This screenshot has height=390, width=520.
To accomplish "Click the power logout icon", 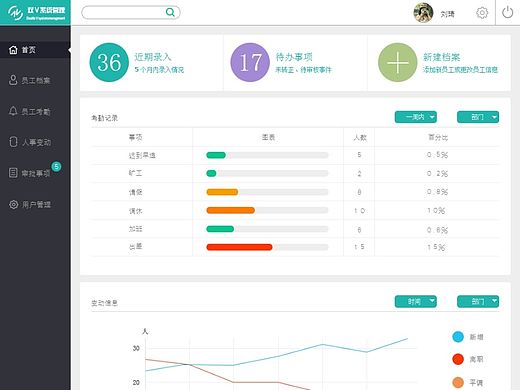I will pos(507,13).
